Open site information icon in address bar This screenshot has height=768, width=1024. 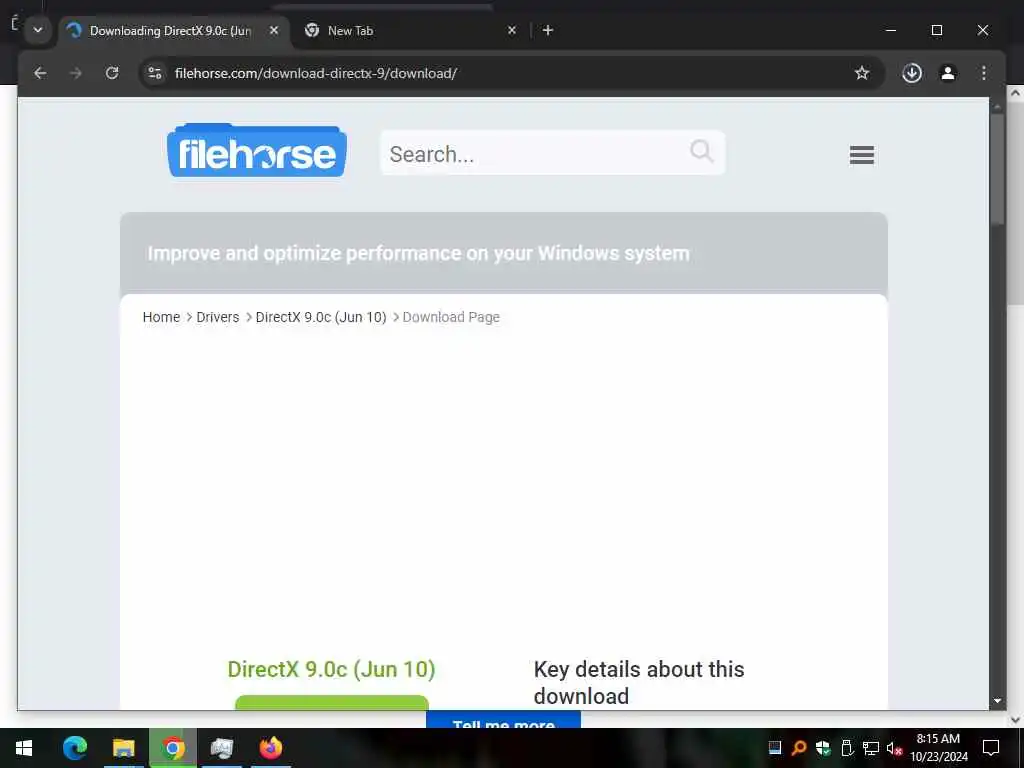(155, 73)
